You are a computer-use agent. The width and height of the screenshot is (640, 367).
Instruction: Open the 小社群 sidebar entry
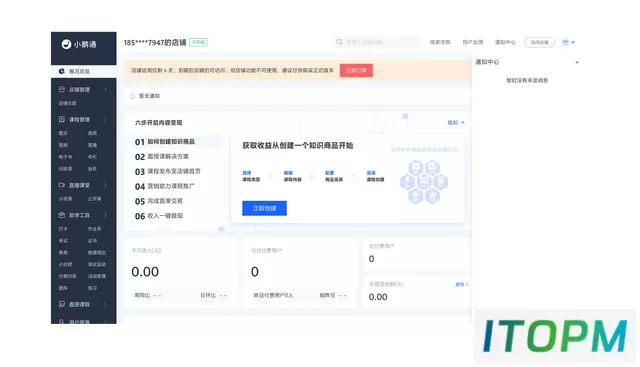(65, 265)
